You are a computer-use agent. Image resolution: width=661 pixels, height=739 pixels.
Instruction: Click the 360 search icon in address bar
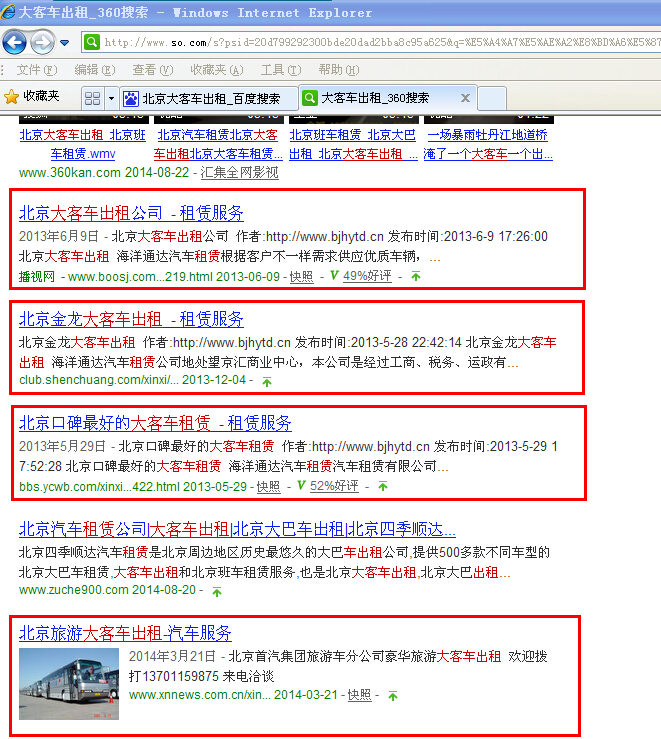pos(92,42)
